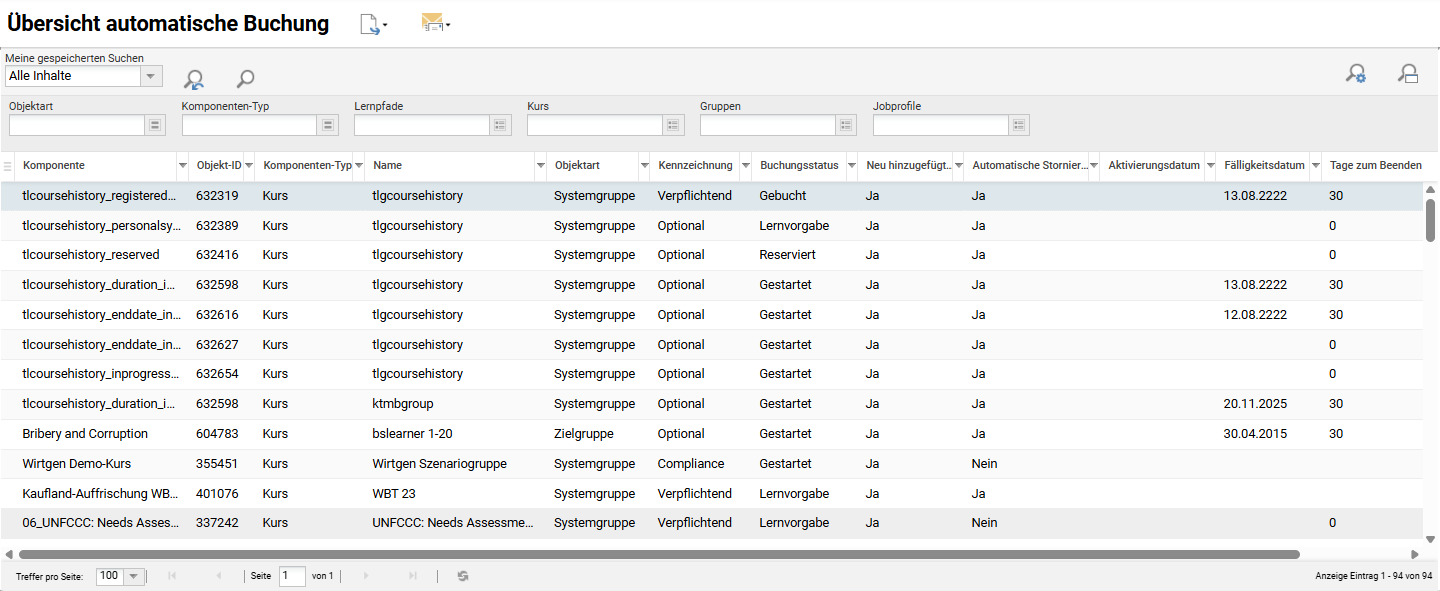Open the export document dropdown icon
Viewport: 1440px width, 591px height.
(372, 25)
